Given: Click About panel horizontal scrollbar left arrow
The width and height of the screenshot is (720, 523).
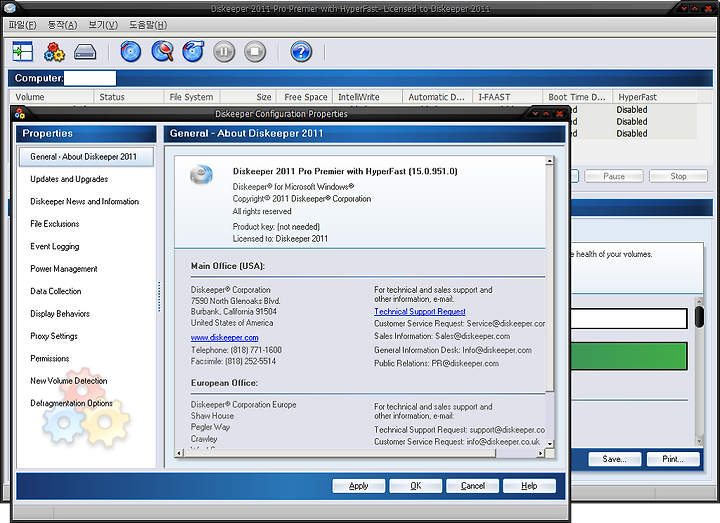Looking at the screenshot, I should [x=179, y=453].
